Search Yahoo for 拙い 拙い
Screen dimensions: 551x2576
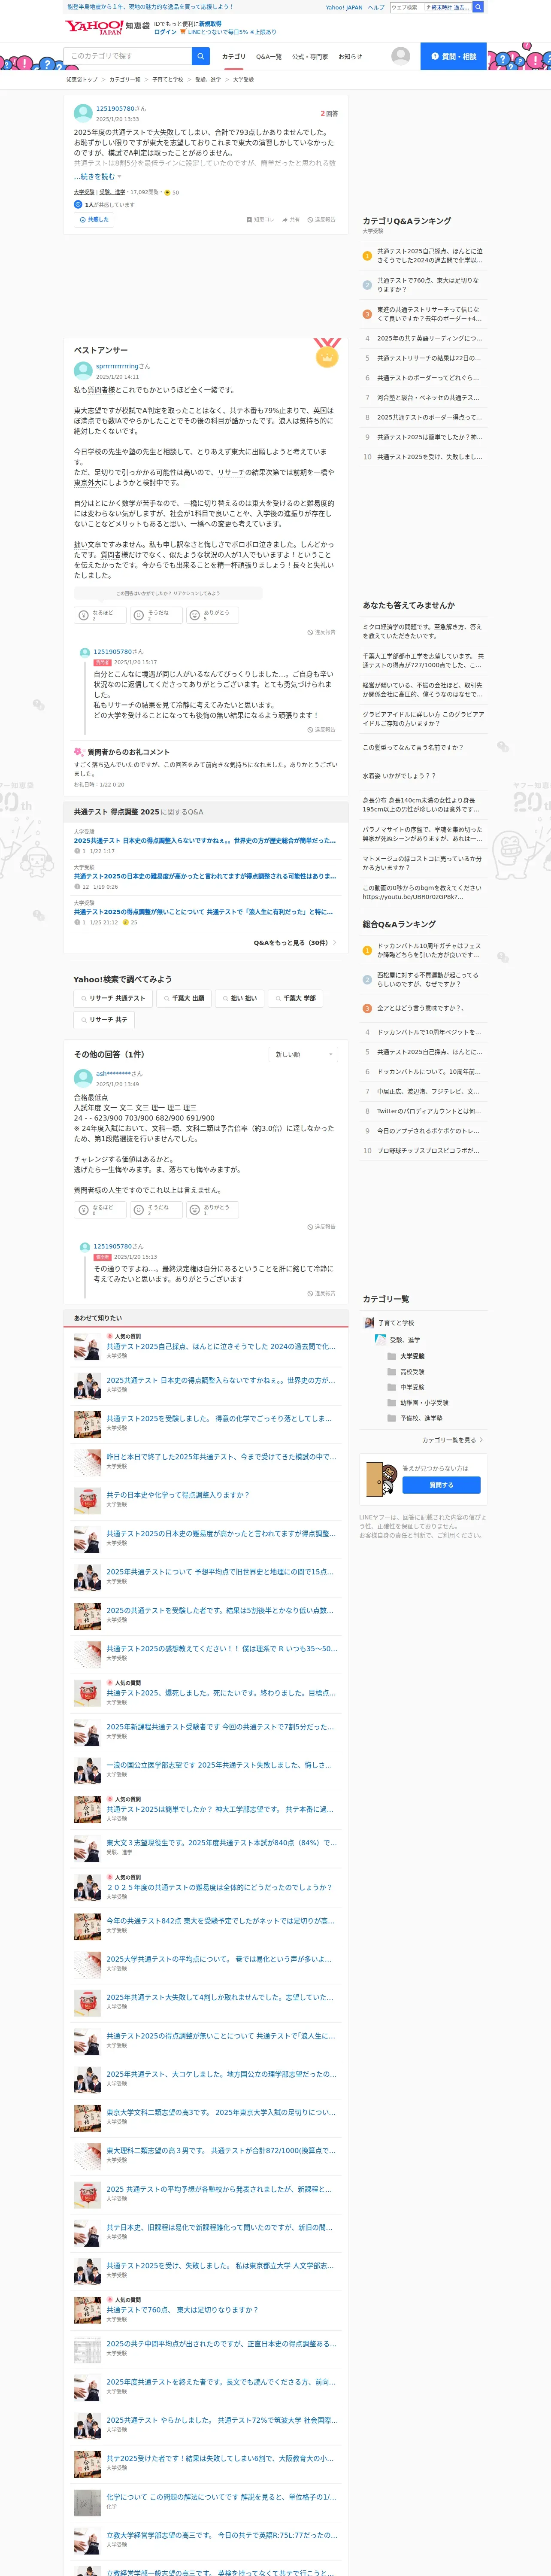pyautogui.click(x=239, y=998)
